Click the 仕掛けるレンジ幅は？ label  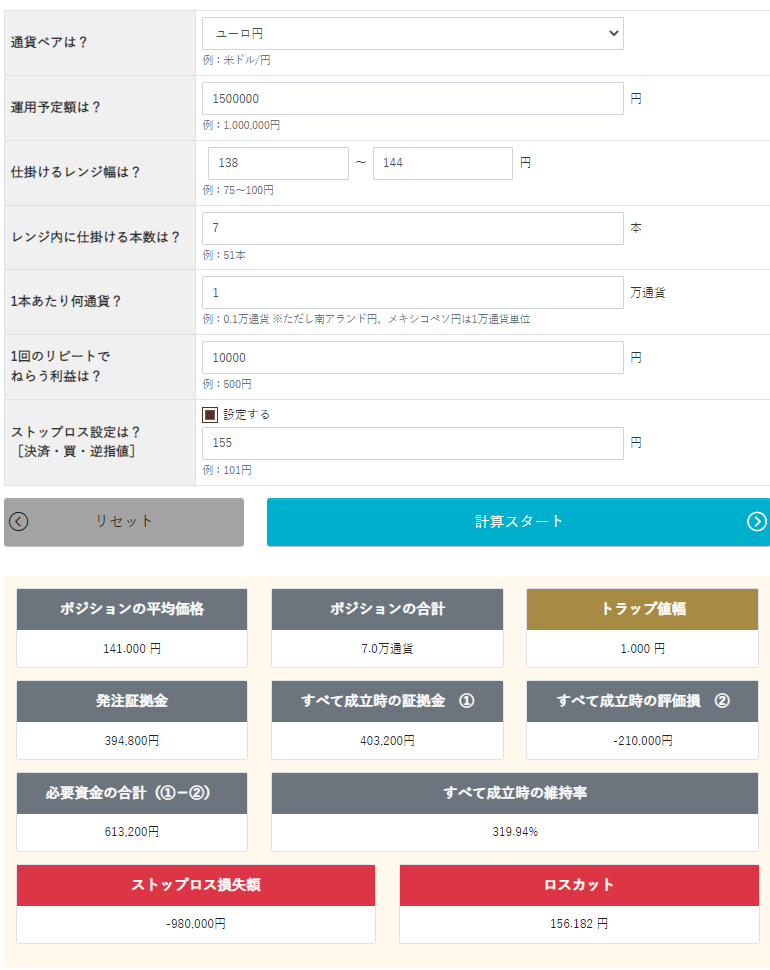click(75, 173)
